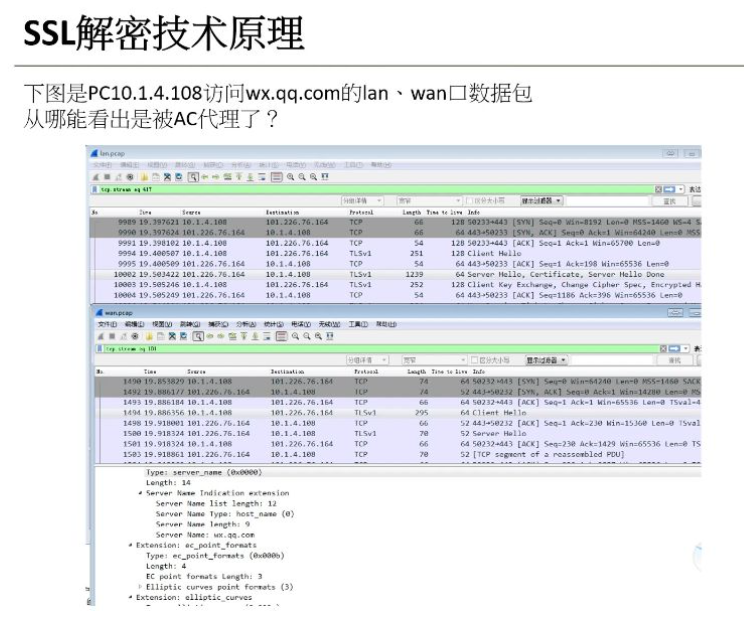Apply display filter arrow in lan.pcap
The width and height of the screenshot is (744, 618).
(669, 189)
